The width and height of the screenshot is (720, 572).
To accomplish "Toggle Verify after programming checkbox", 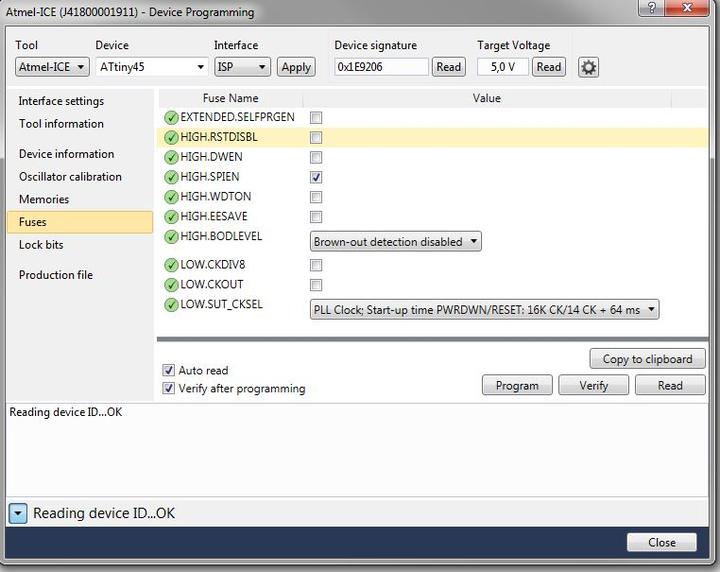I will [x=168, y=388].
